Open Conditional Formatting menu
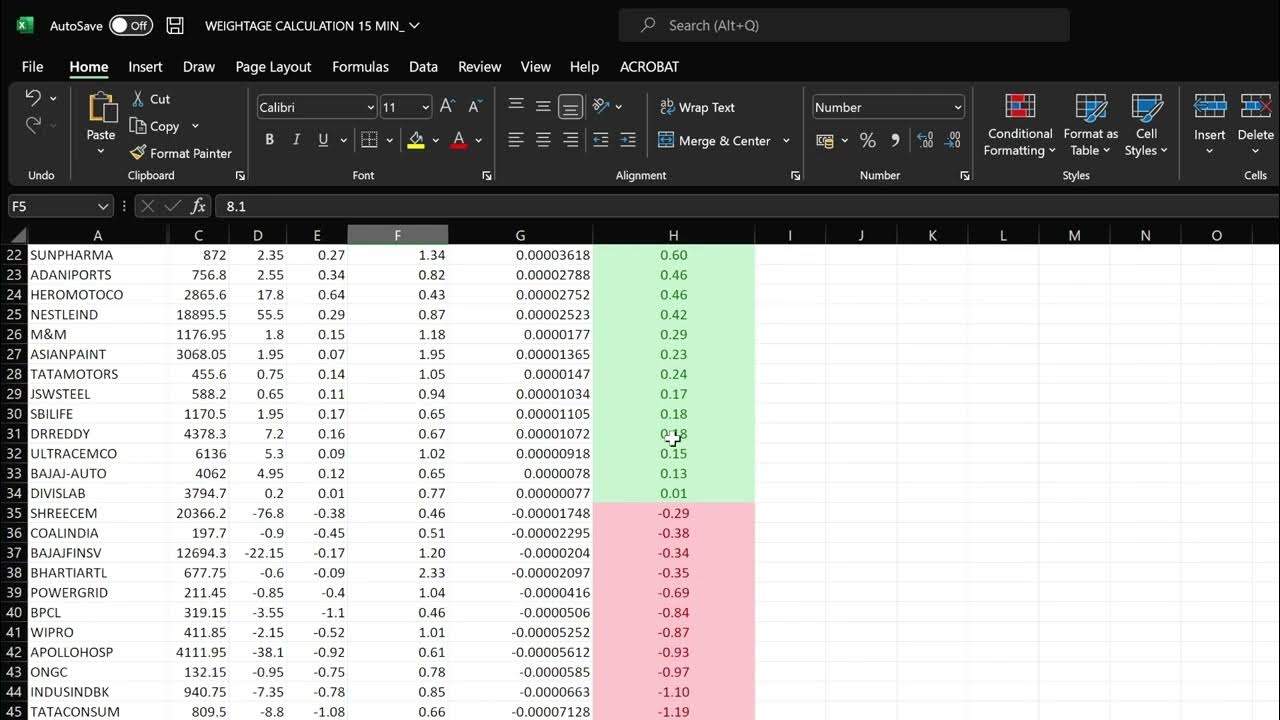 pos(1020,124)
